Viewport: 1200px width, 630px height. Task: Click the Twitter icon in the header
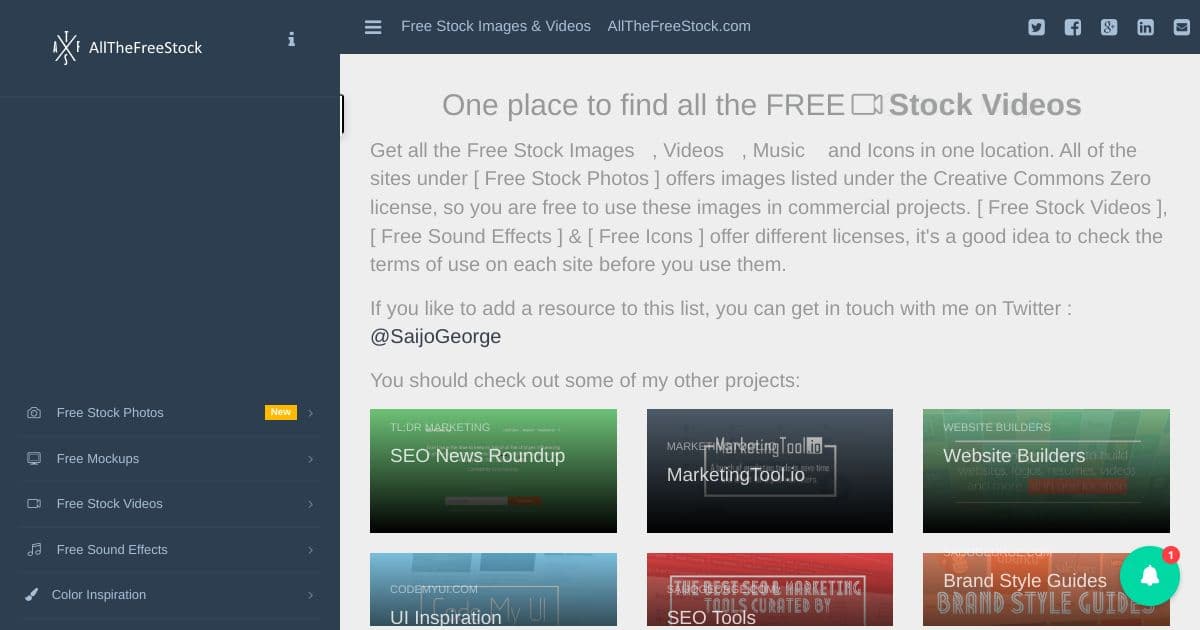pos(1036,27)
